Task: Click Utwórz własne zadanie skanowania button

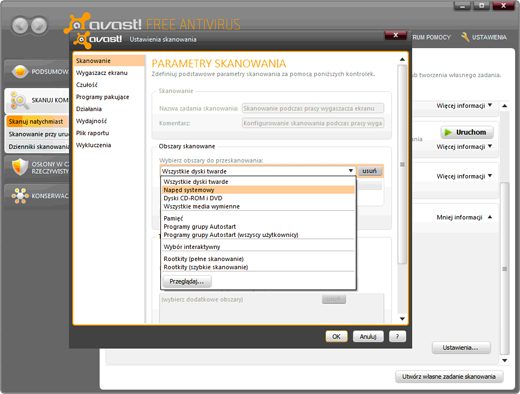Action: click(449, 376)
